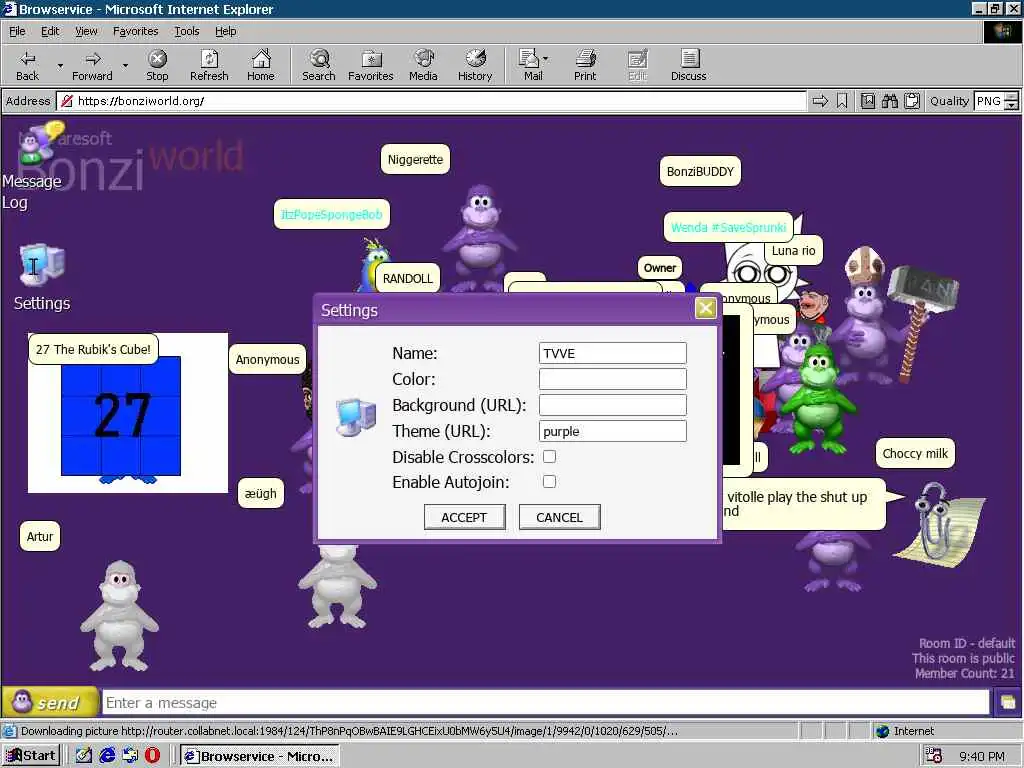
Task: Click the Internet Explorer quick launch icon
Action: 107,756
